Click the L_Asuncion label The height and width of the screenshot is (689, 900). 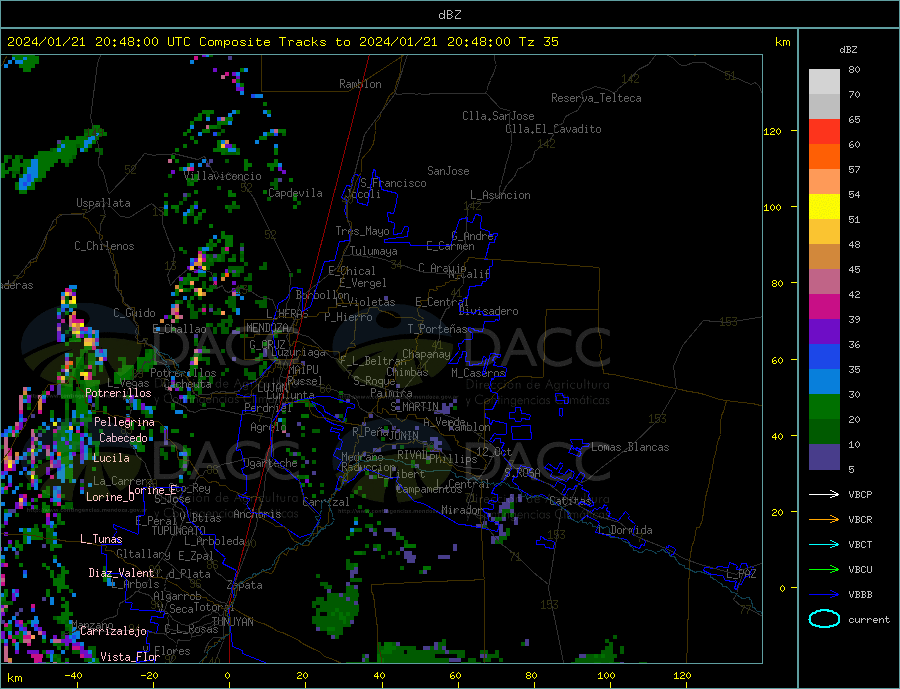[500, 195]
